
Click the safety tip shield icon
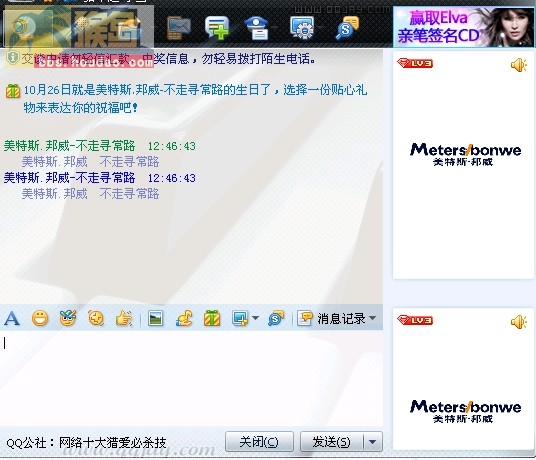[13, 58]
